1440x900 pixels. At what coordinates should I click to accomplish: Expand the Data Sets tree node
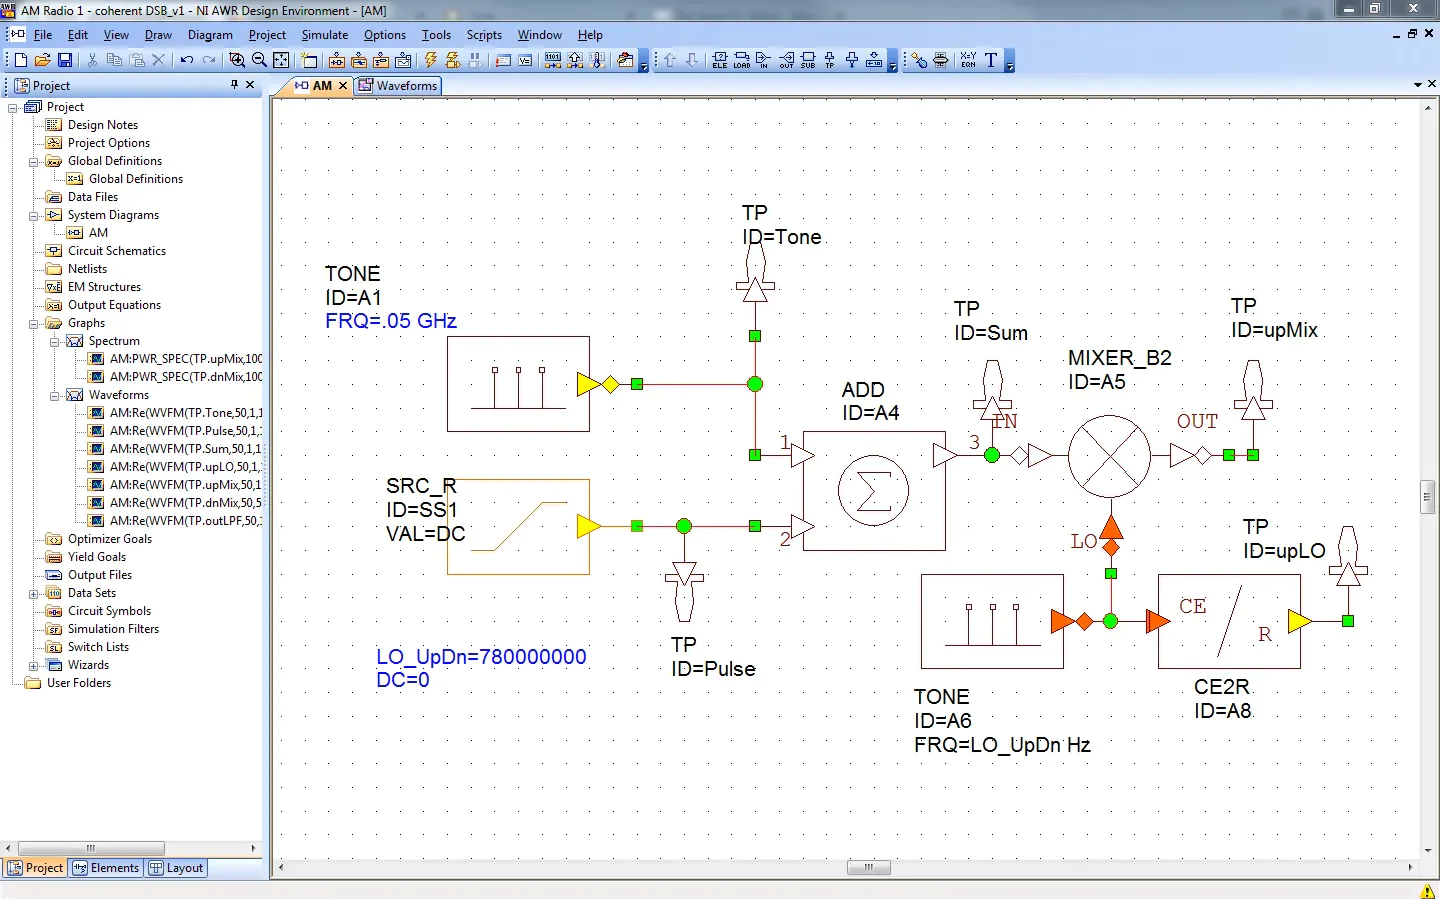[x=34, y=593]
